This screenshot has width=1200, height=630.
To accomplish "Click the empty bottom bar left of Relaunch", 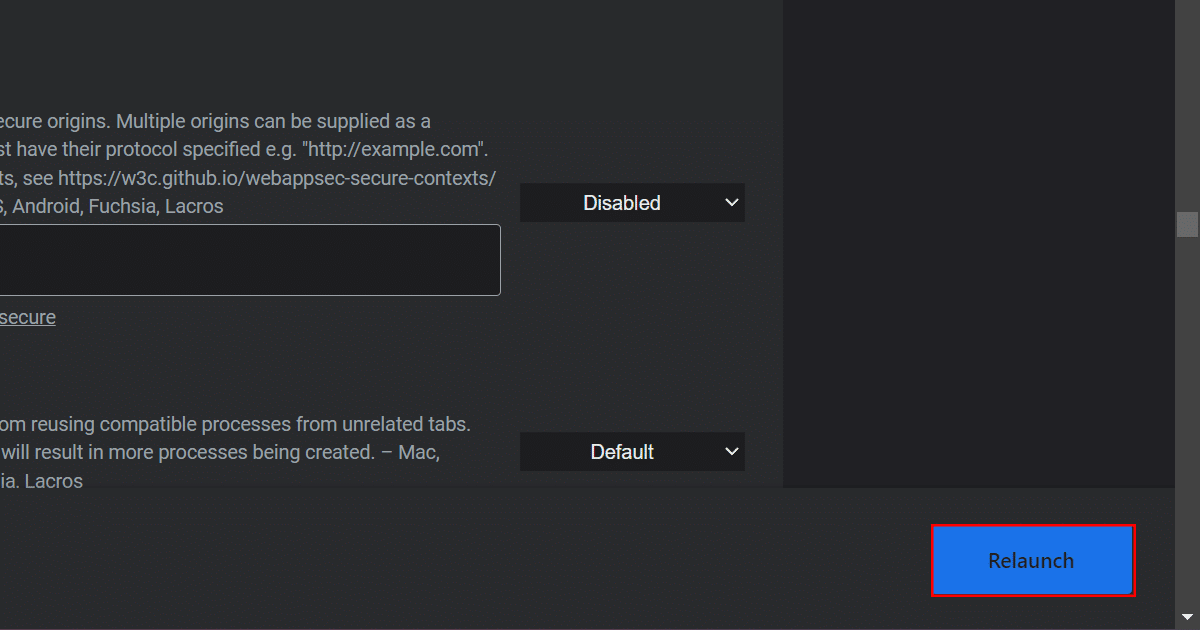I will (450, 560).
